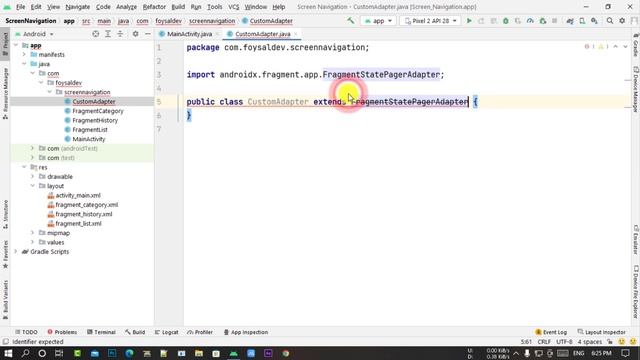Image resolution: width=640 pixels, height=360 pixels.
Task: Hide the Project panel with the minus icon
Action: pos(148,34)
